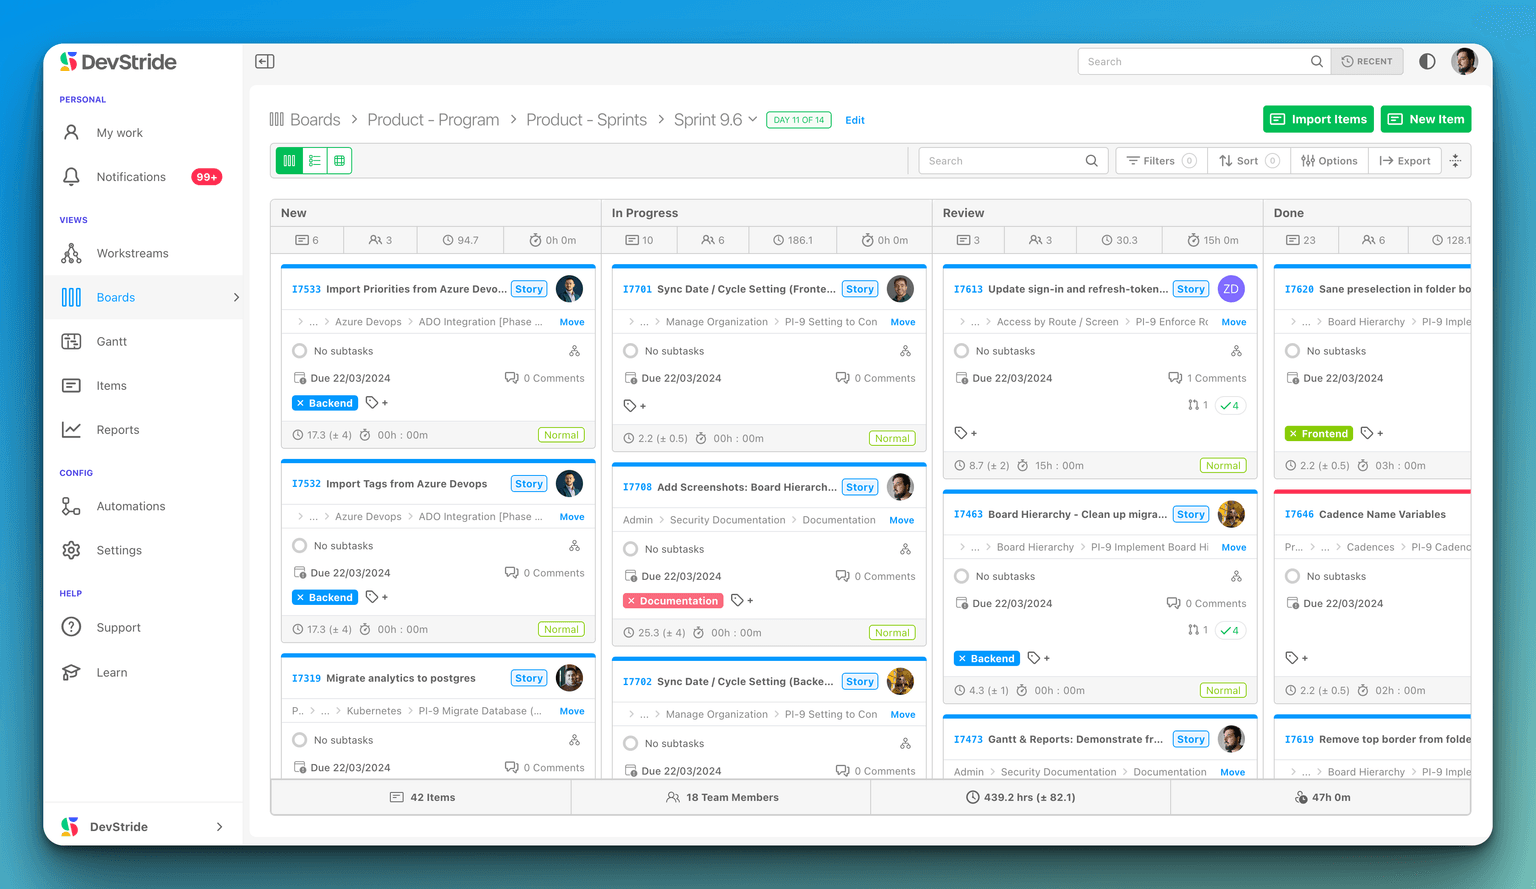This screenshot has height=889, width=1536.
Task: Navigate to Product - Sprints breadcrumb
Action: click(586, 119)
